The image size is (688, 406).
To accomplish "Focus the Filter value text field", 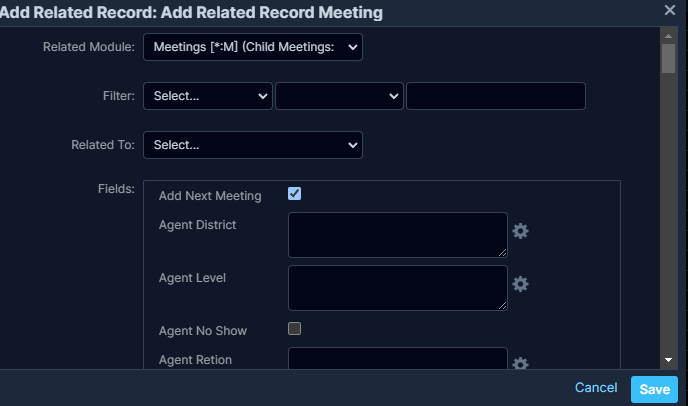I will [x=495, y=96].
